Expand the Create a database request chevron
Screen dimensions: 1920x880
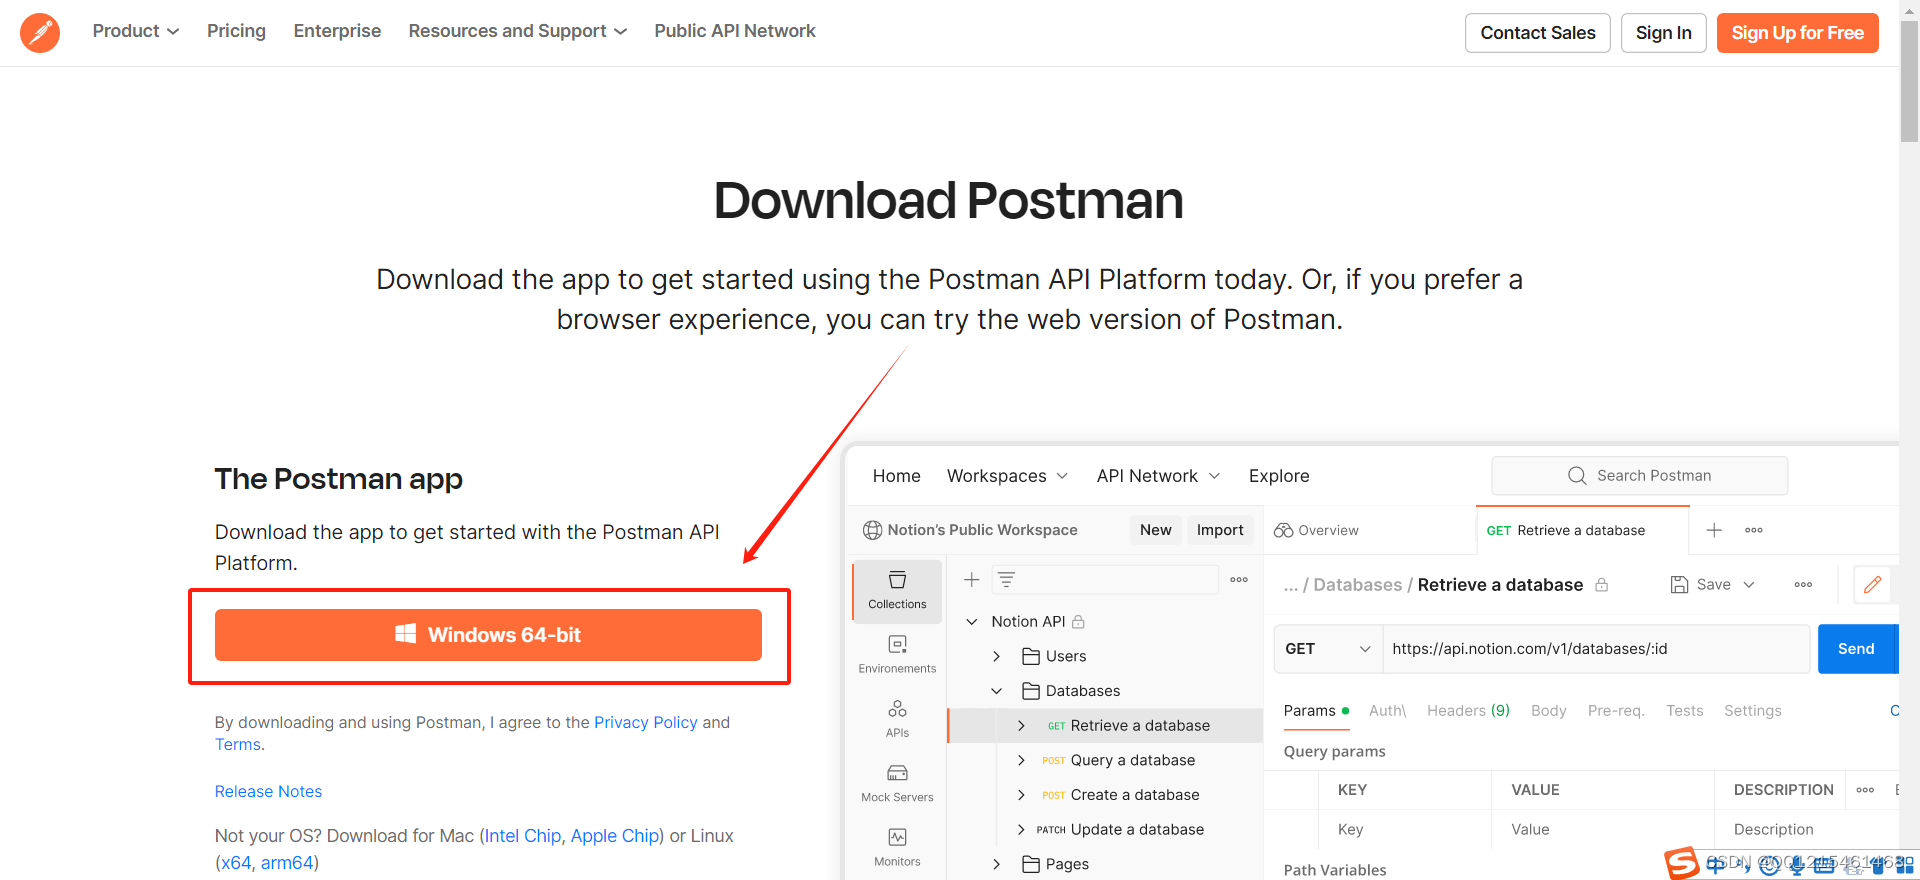click(x=1021, y=795)
